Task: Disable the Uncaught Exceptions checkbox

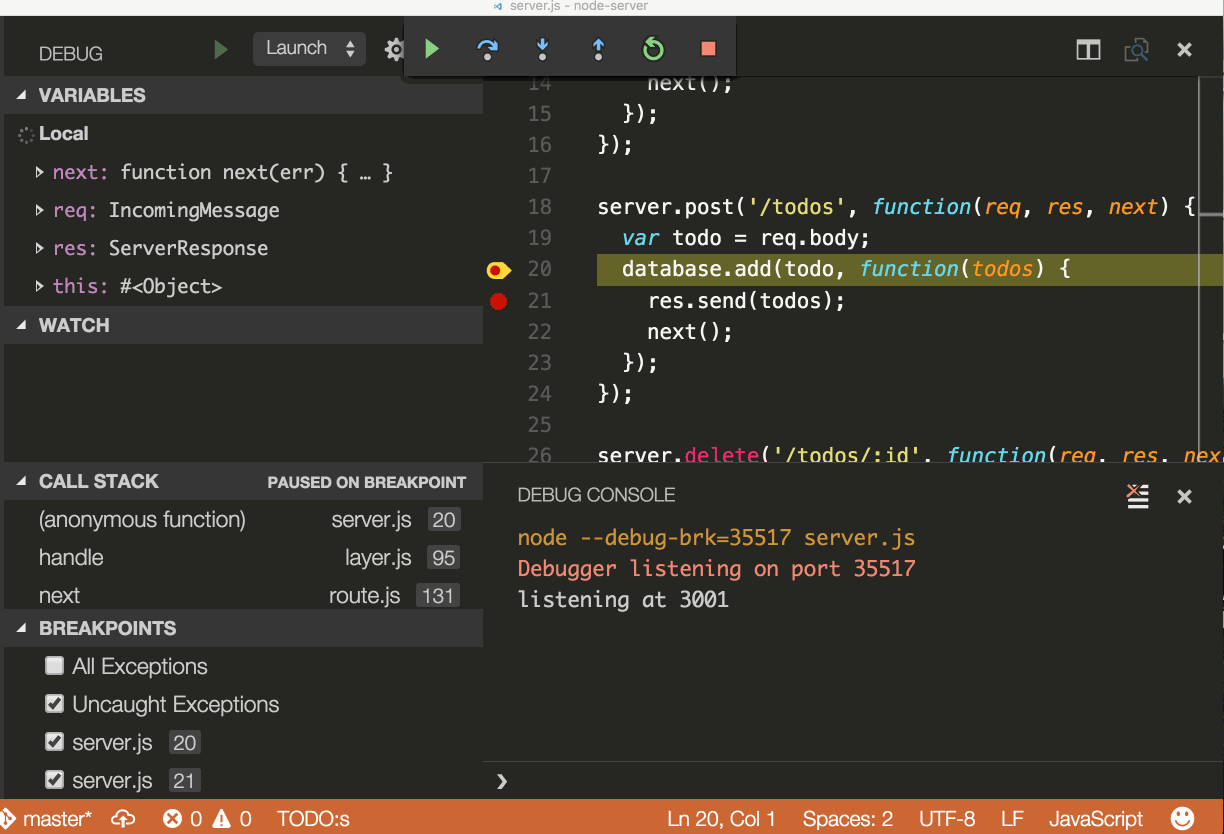Action: [x=54, y=704]
